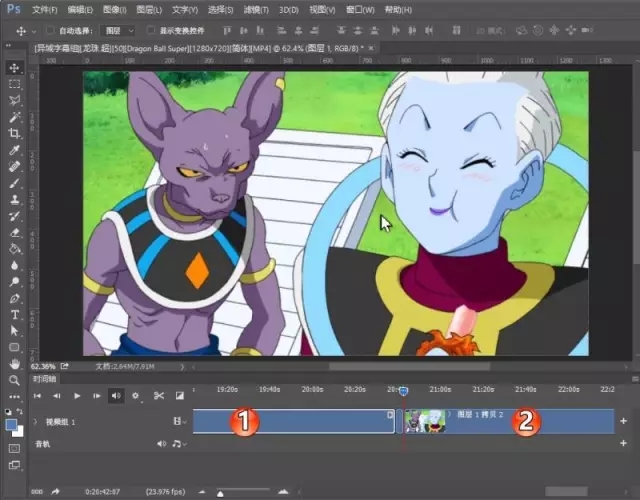Select the Eyedropper tool
Screen dimensions: 640x500
click(14, 150)
